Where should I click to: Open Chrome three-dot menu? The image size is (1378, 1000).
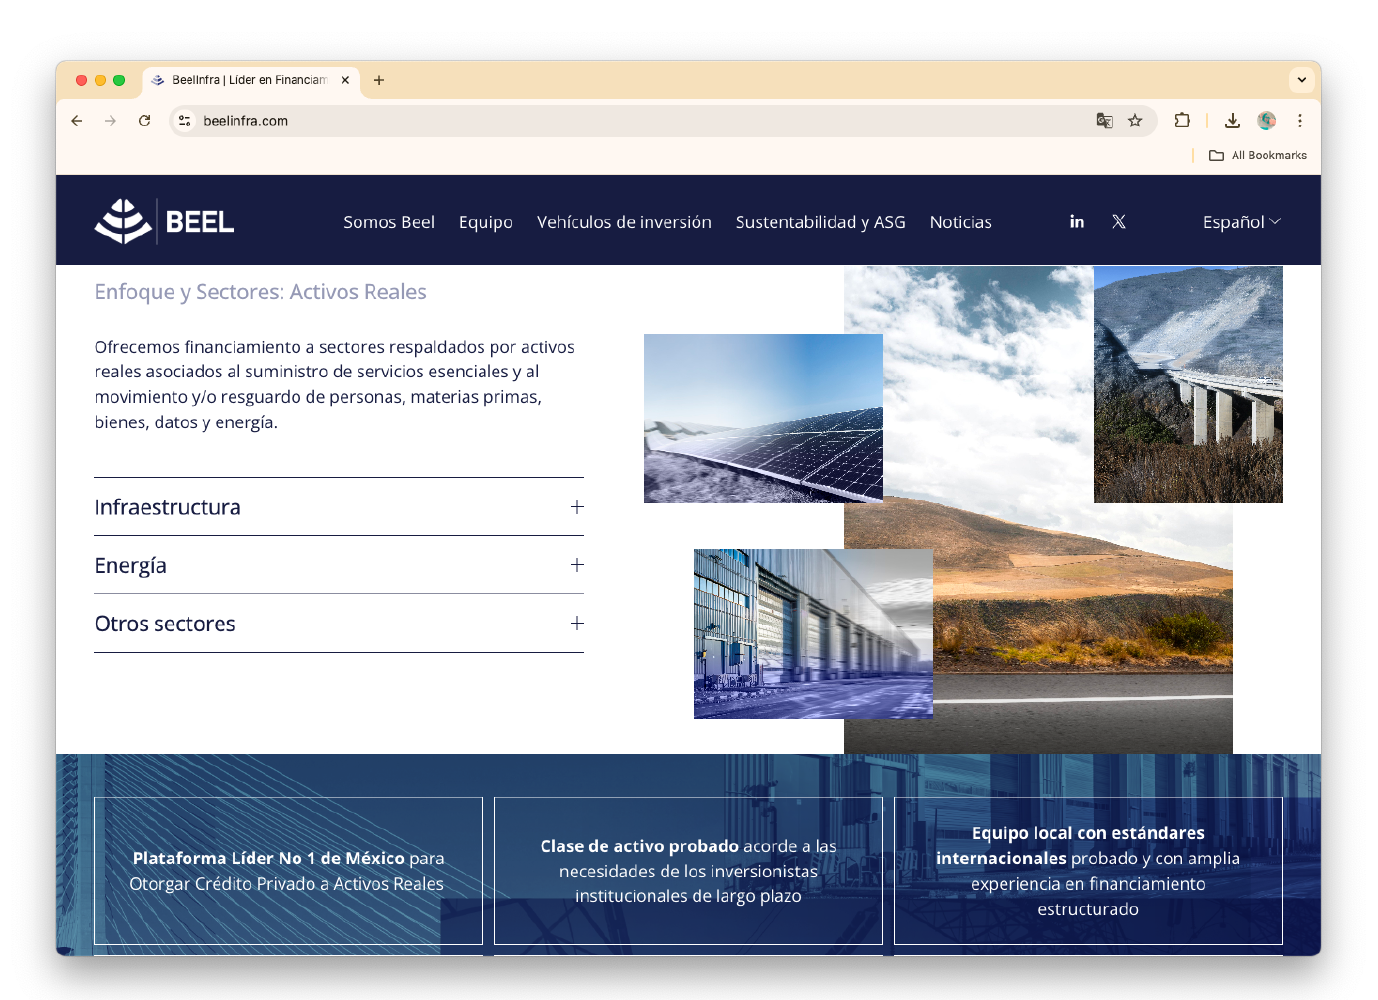coord(1300,121)
